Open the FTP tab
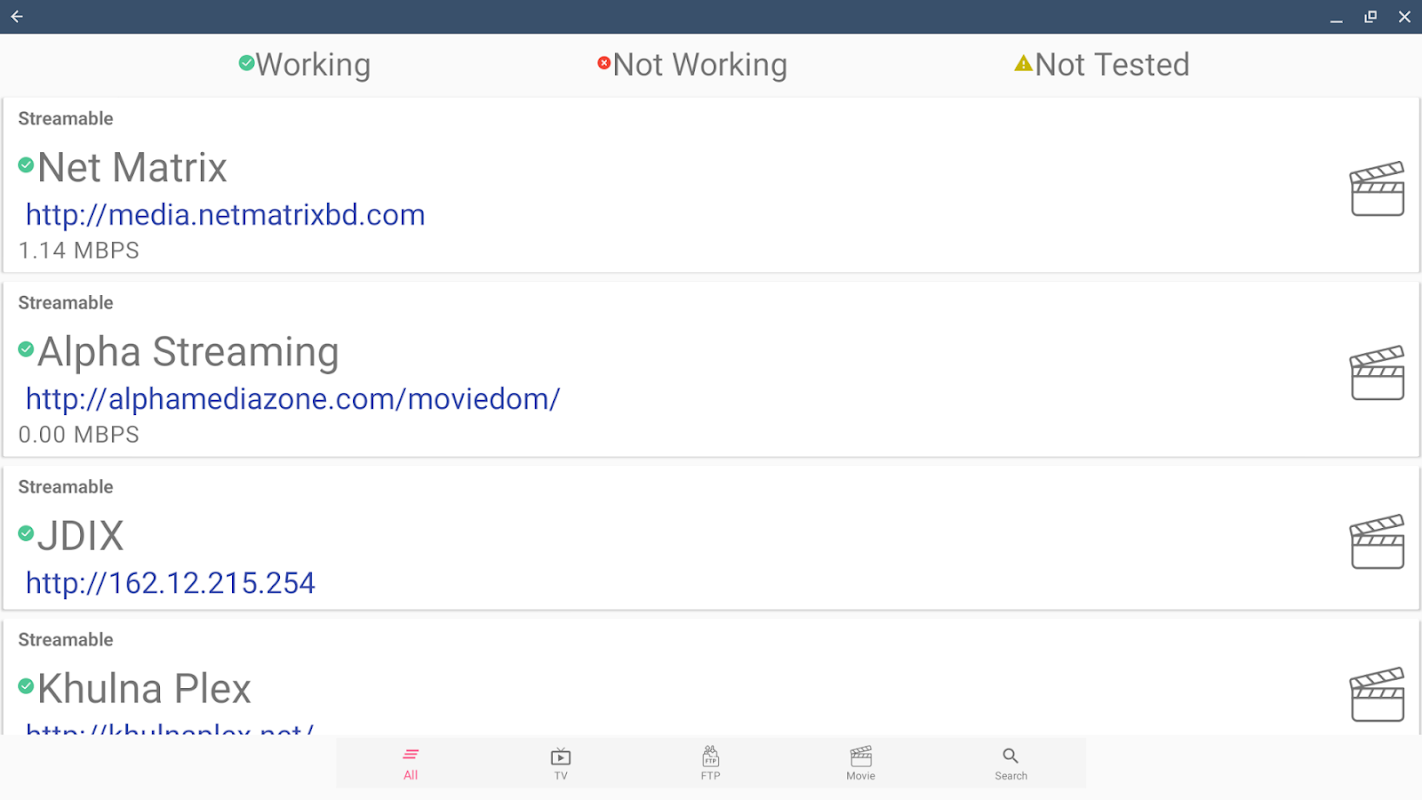Viewport: 1422px width, 800px height. (x=711, y=763)
